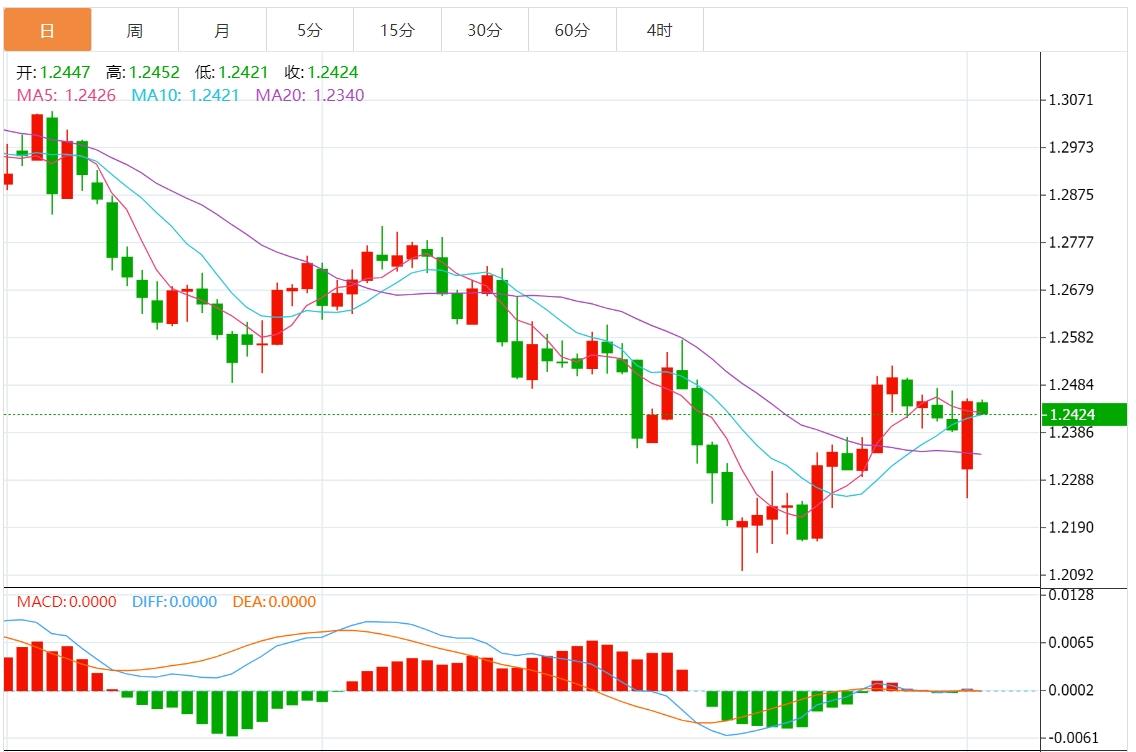The image size is (1136, 752).
Task: Open the 5分 timeframe tab
Action: pyautogui.click(x=310, y=30)
